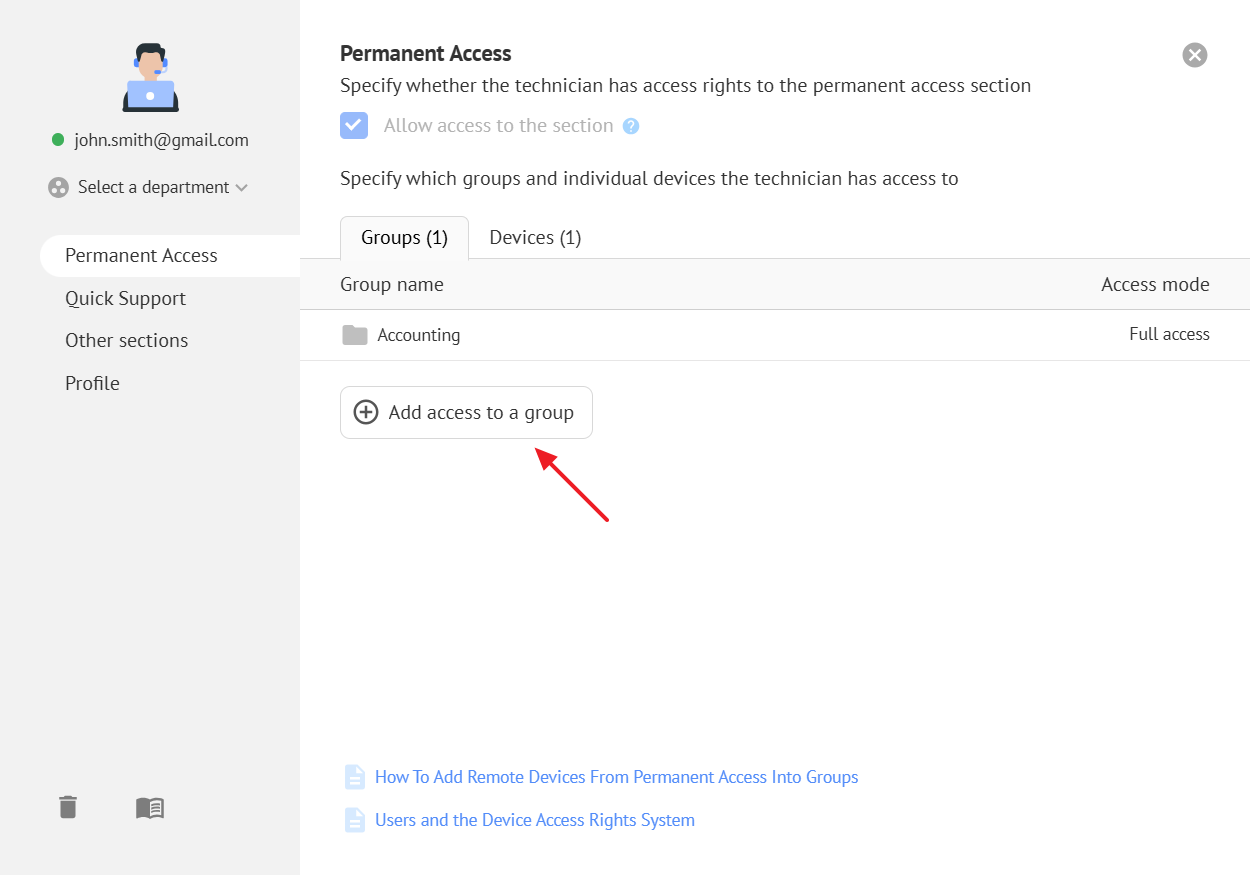Click the technician avatar icon

pos(150,78)
